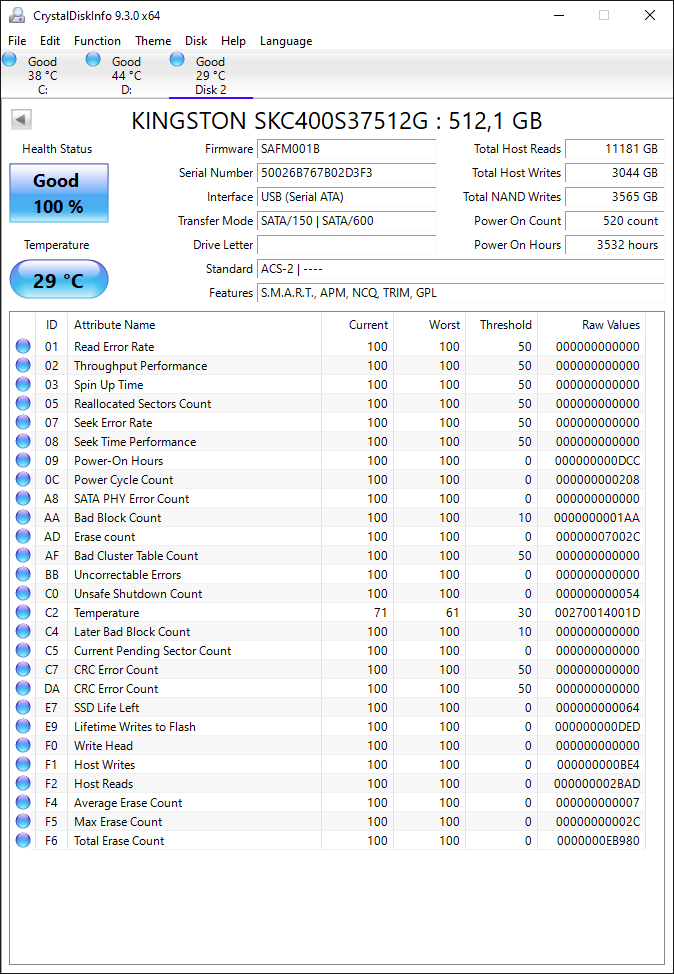Screen dimensions: 674x974
Task: Click the Total Host Reads value 11181 GB
Action: click(614, 149)
